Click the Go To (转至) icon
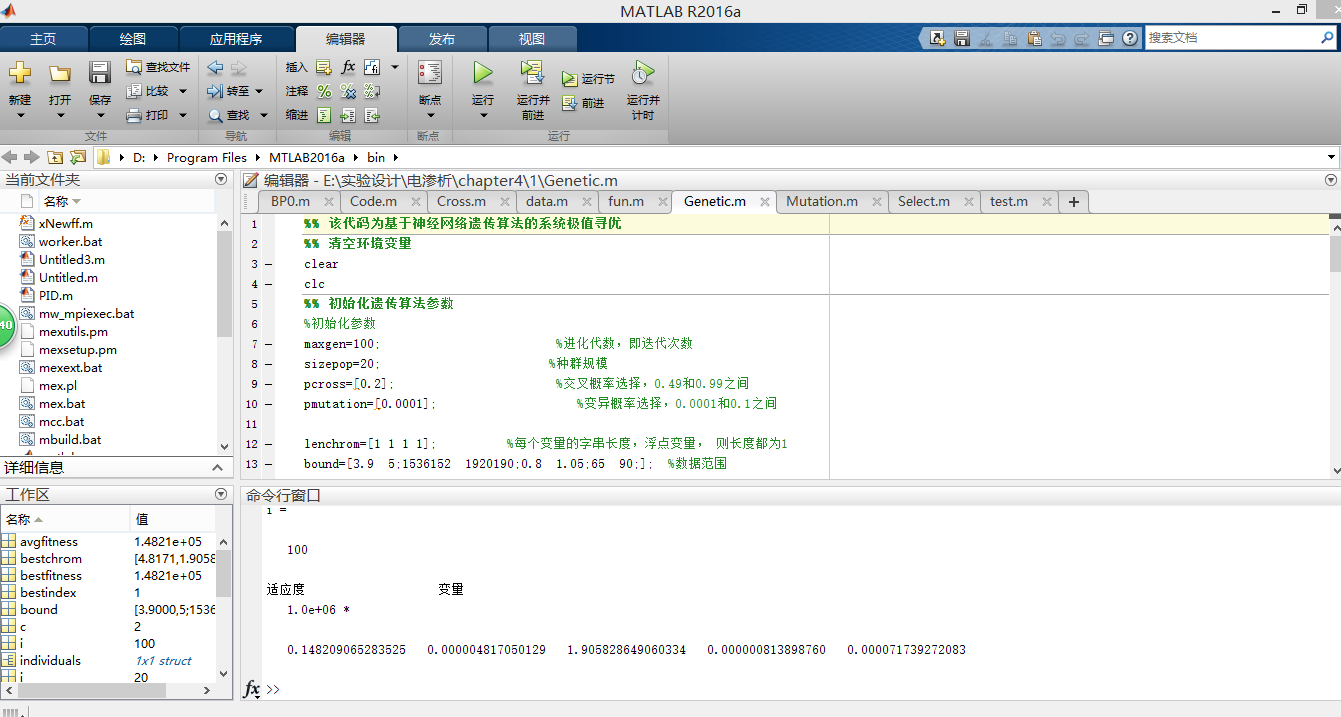This screenshot has height=717, width=1341. [x=215, y=91]
